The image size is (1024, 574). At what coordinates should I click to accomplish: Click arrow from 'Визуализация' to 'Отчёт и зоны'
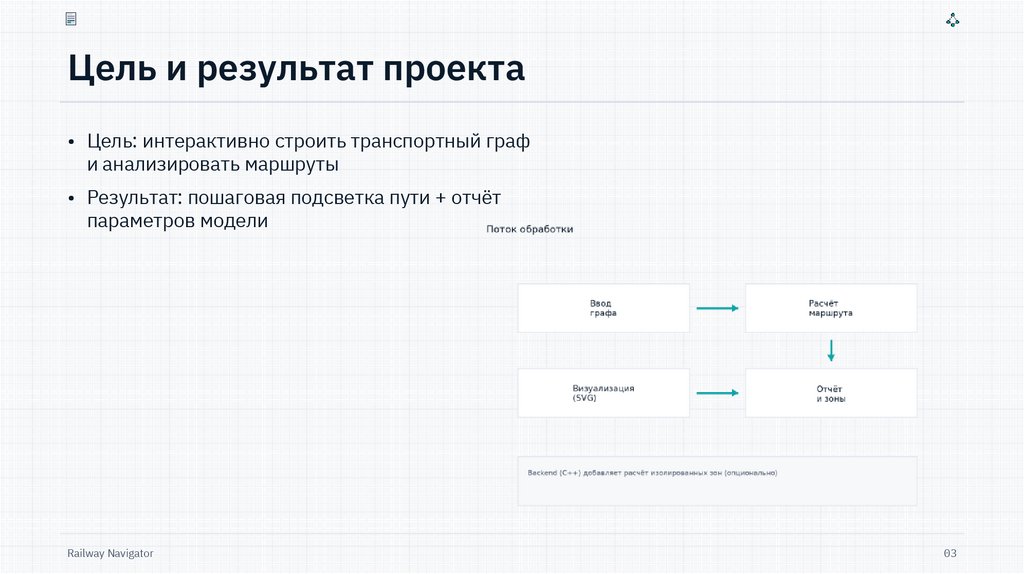tap(717, 393)
